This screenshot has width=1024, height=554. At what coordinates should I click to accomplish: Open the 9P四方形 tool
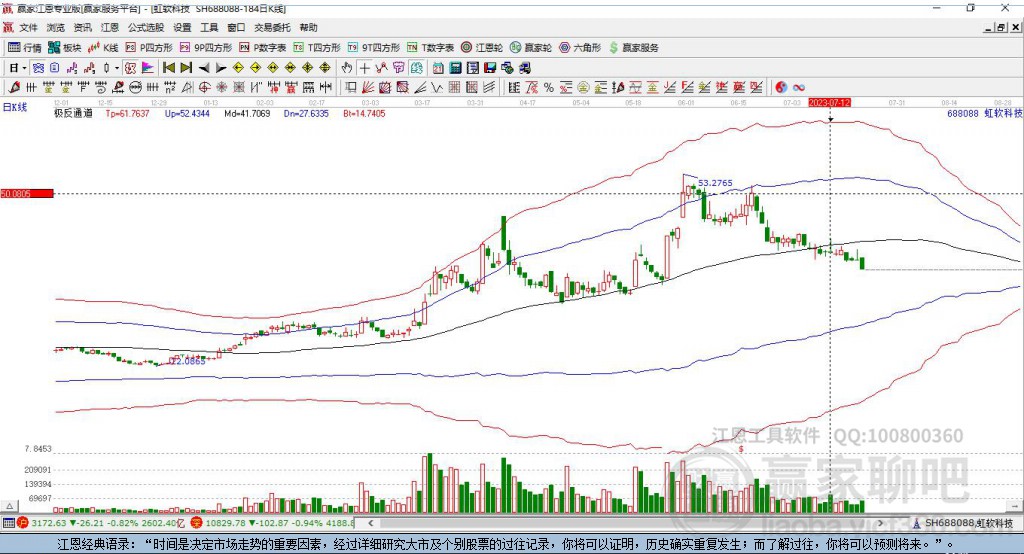[x=206, y=48]
